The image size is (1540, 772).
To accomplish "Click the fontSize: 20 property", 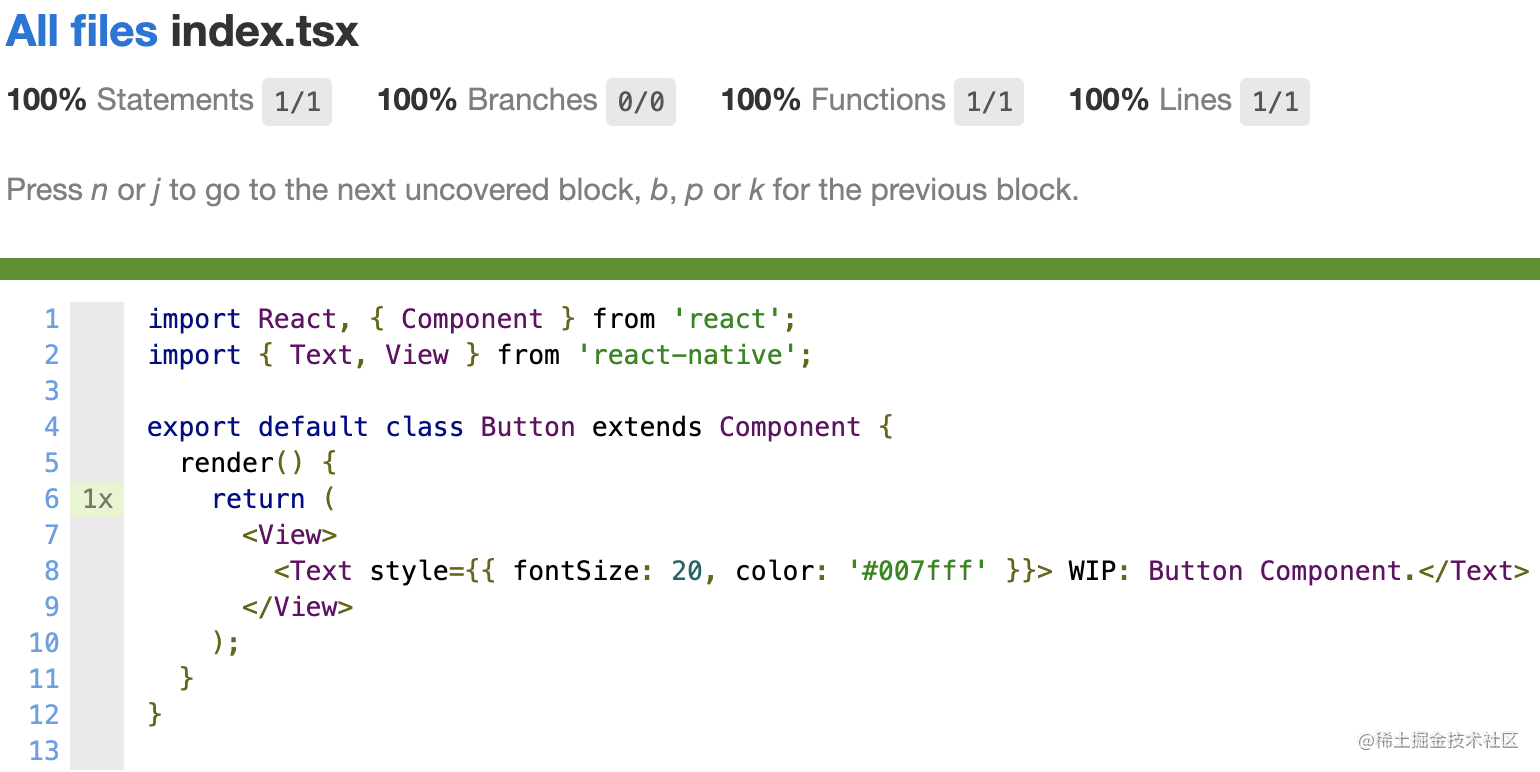I will coord(608,571).
